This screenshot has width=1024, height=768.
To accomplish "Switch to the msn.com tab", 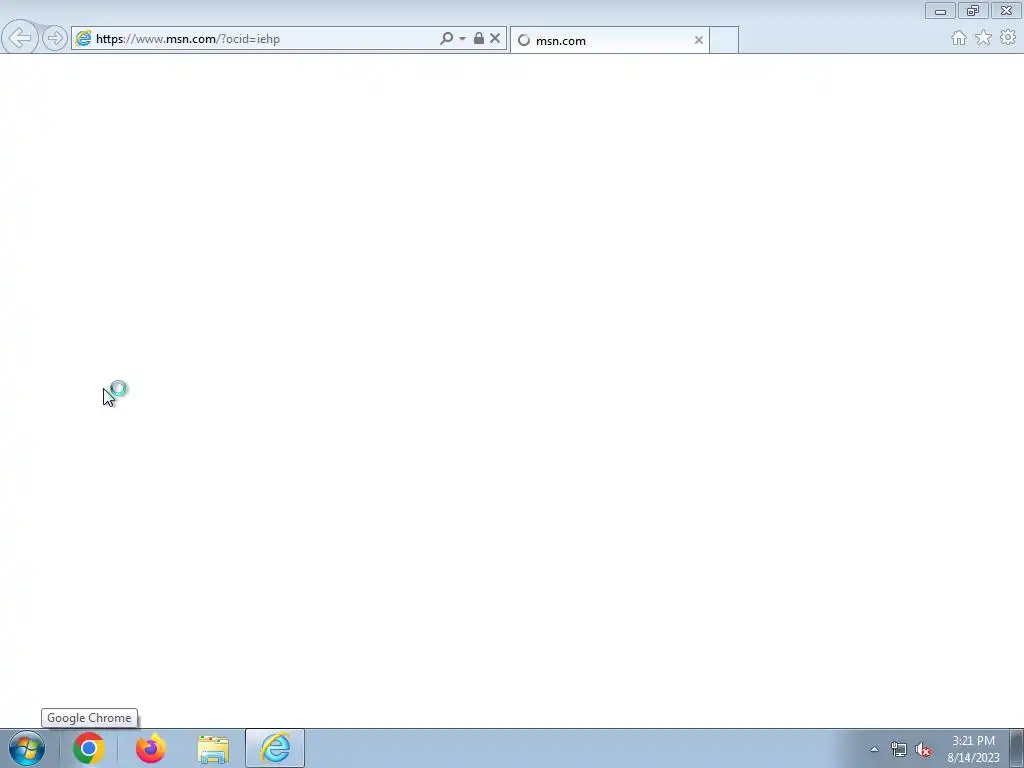I will [609, 40].
